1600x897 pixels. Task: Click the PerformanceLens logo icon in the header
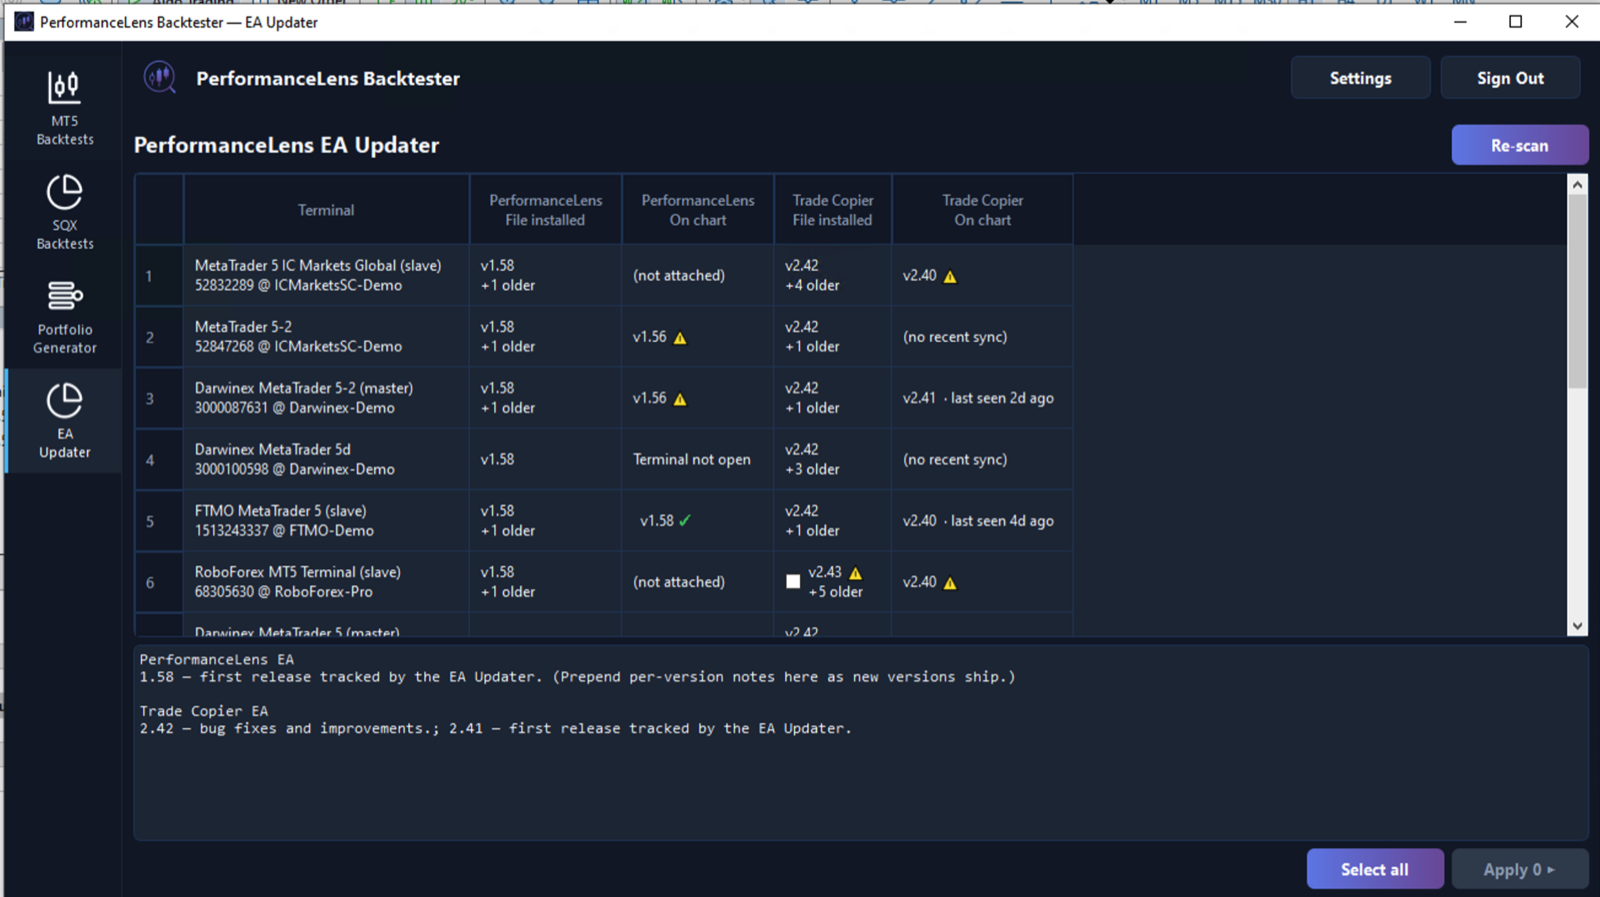pyautogui.click(x=160, y=78)
